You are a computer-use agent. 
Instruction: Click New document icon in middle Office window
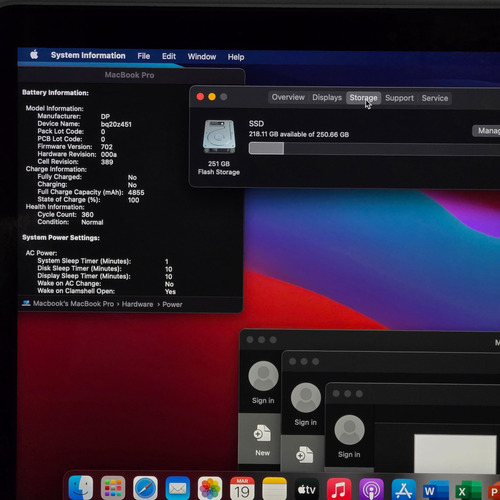pyautogui.click(x=304, y=455)
